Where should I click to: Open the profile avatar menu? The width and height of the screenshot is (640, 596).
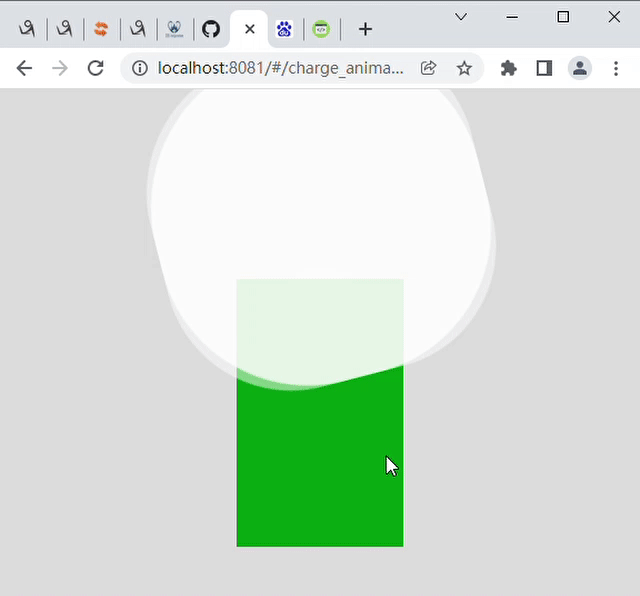[580, 68]
